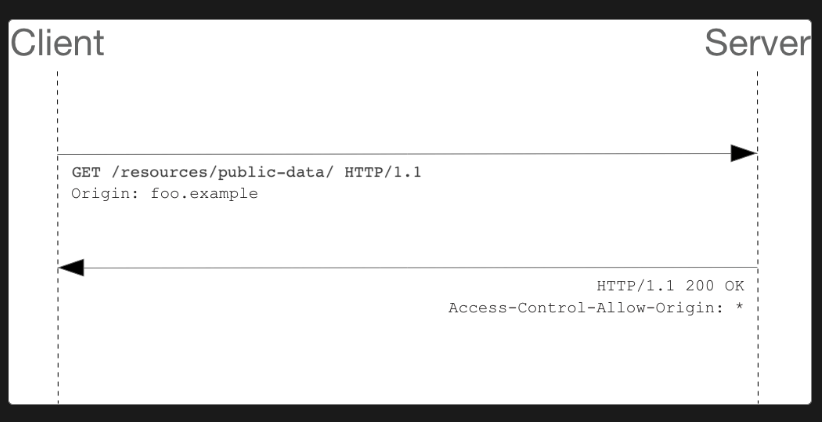The image size is (822, 422).
Task: Click the Server dashed lifeline
Action: pos(758,237)
